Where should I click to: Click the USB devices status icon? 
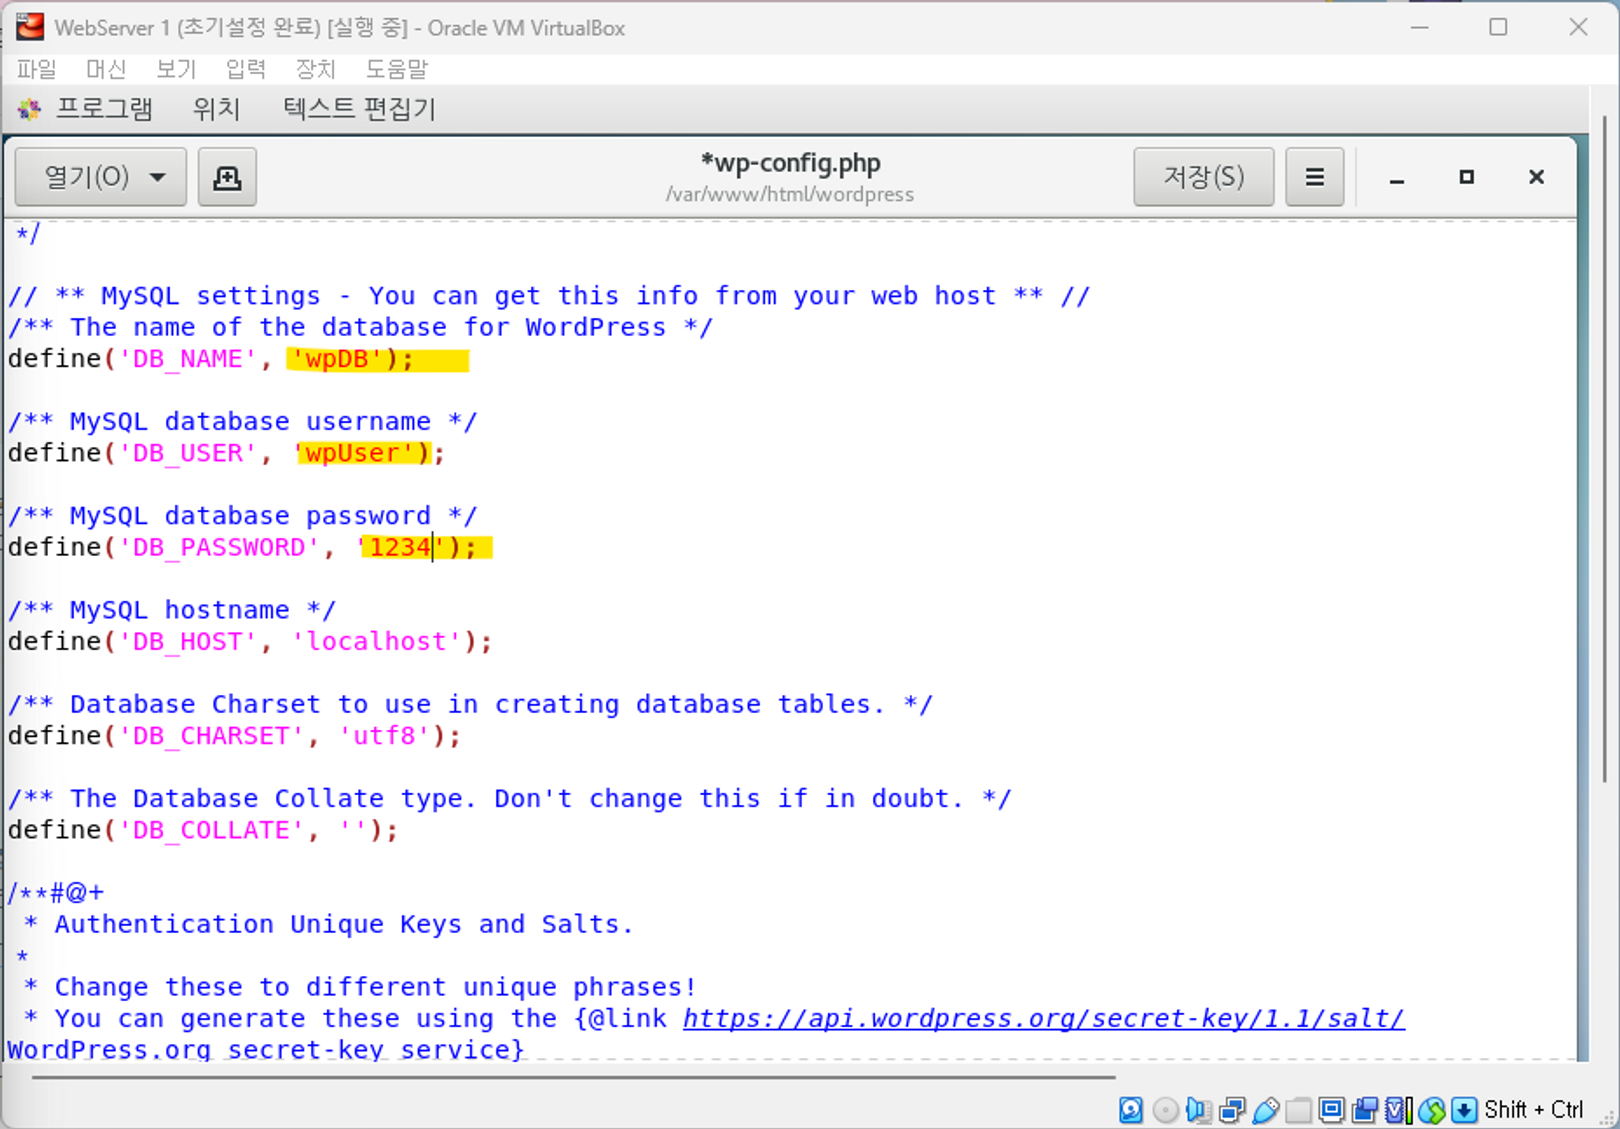pyautogui.click(x=1265, y=1110)
